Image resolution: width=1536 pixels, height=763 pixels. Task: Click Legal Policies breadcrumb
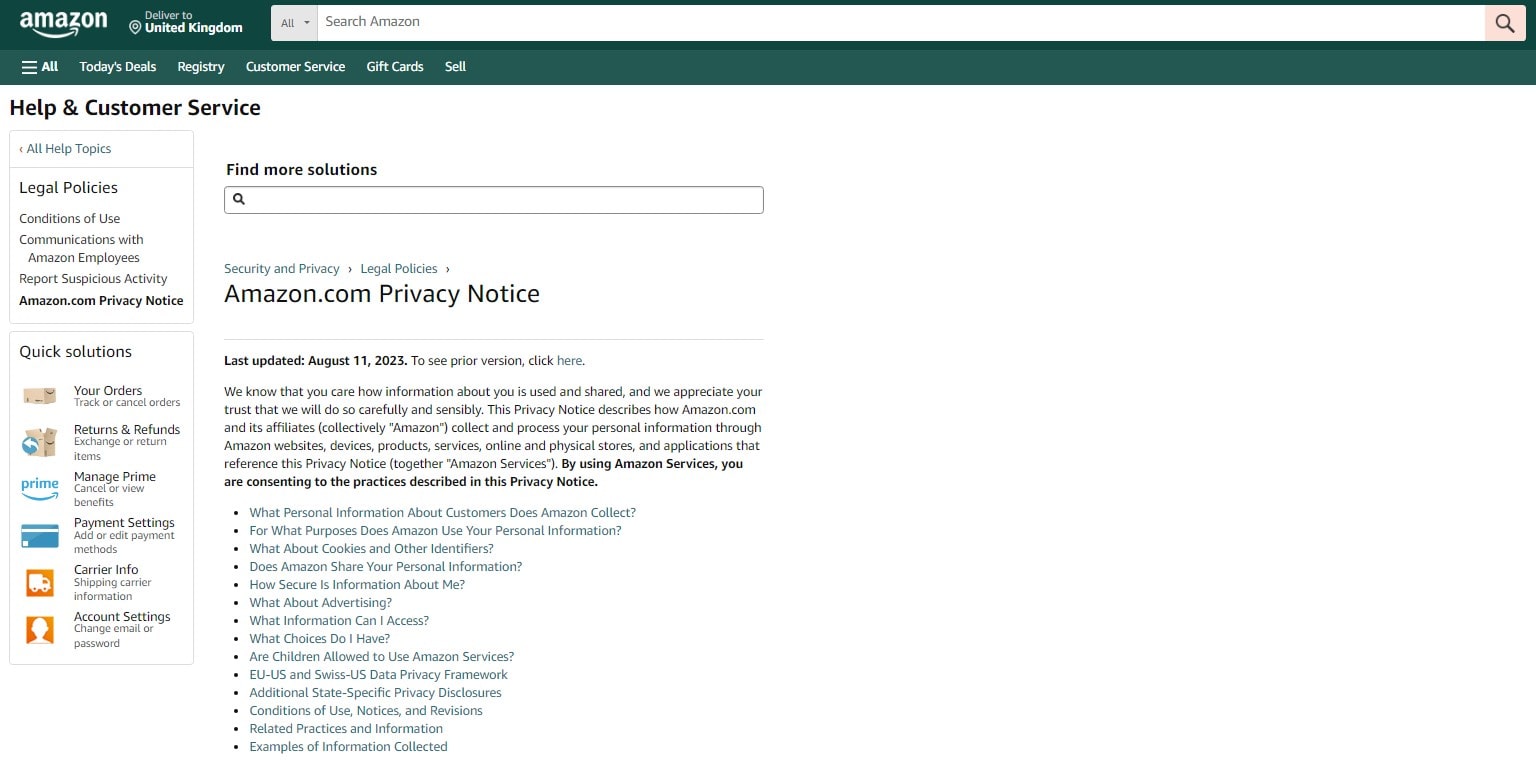click(x=399, y=269)
